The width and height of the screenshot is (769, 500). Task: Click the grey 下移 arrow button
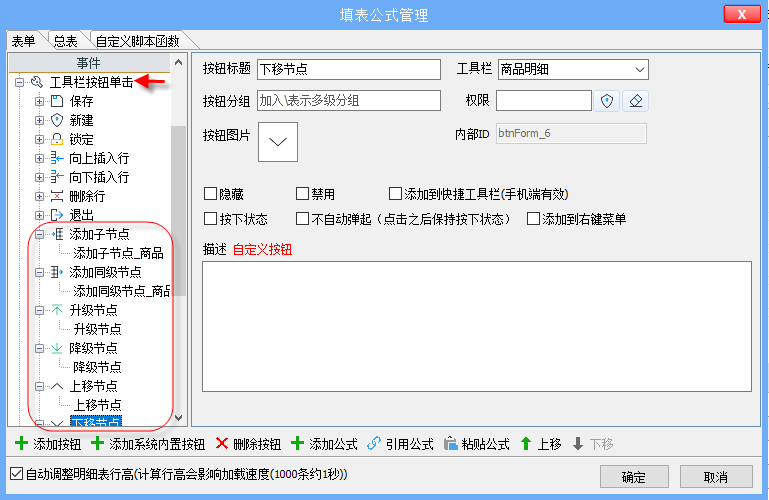point(593,444)
